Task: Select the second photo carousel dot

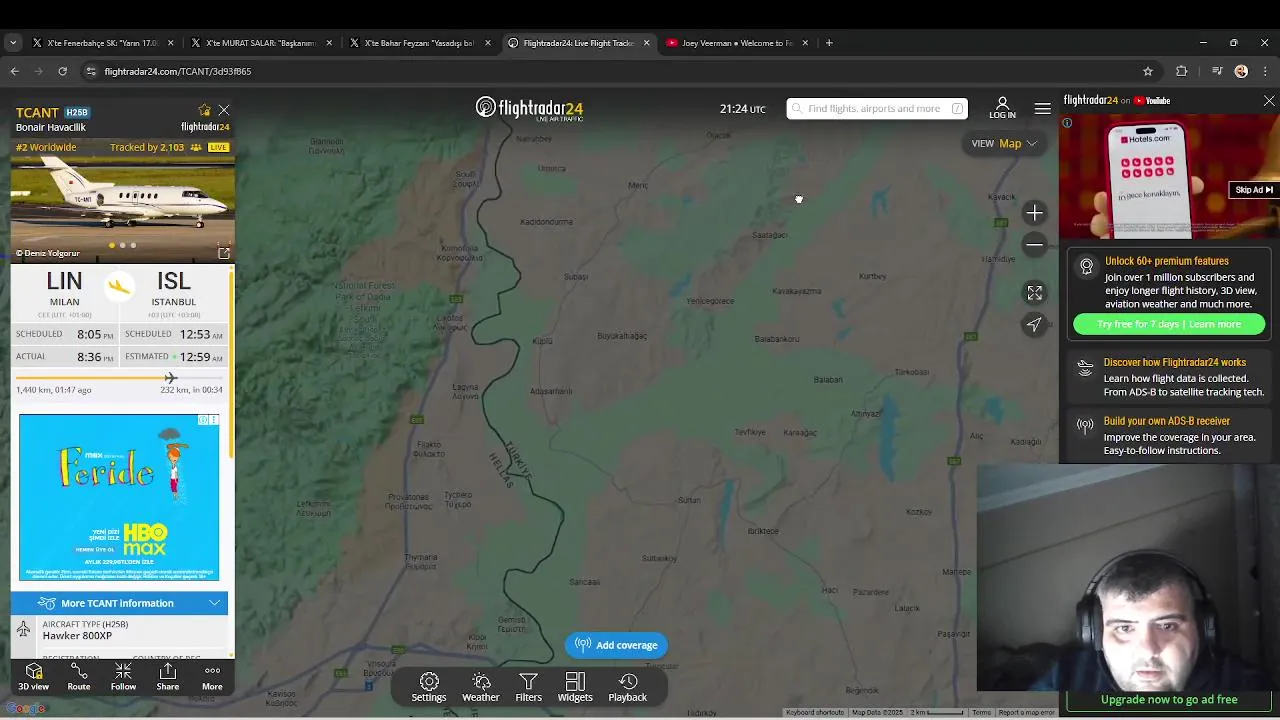Action: point(122,245)
